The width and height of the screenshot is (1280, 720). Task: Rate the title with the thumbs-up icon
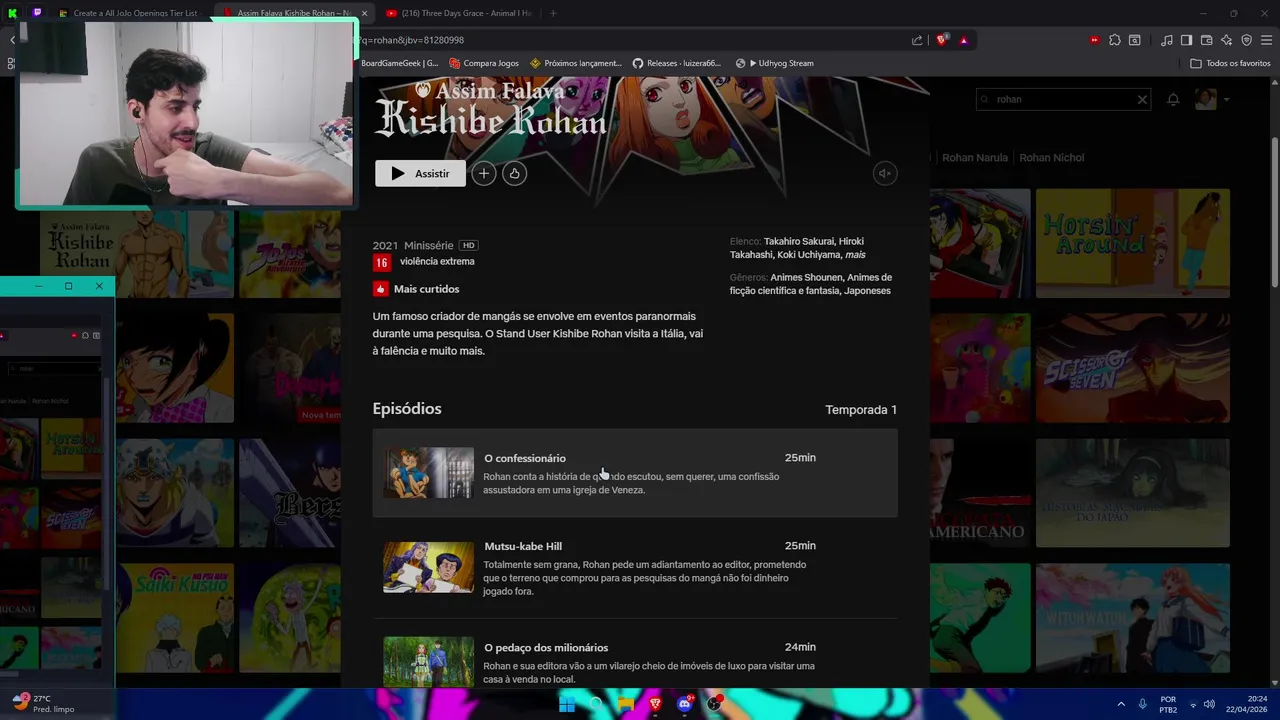point(514,173)
